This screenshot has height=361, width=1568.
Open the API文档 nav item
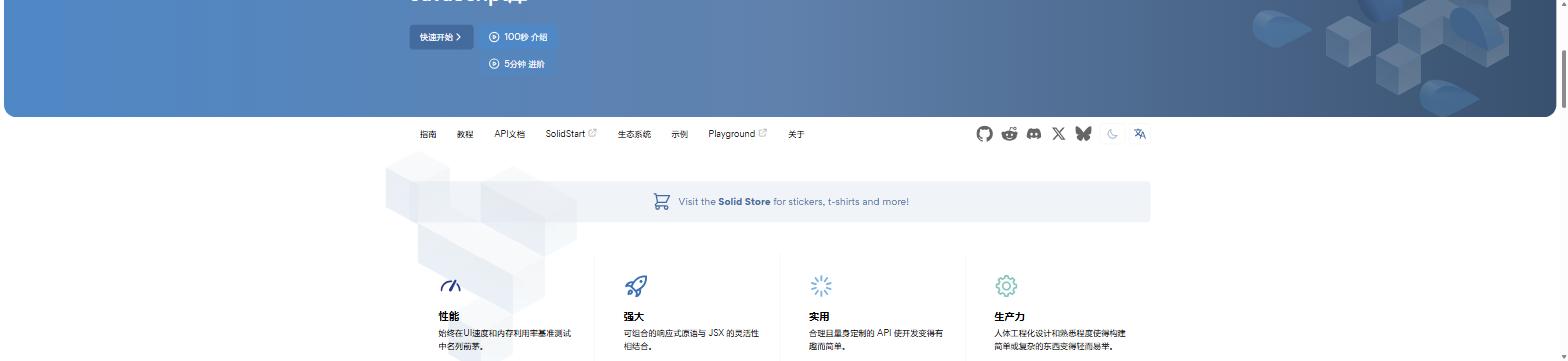tap(509, 134)
